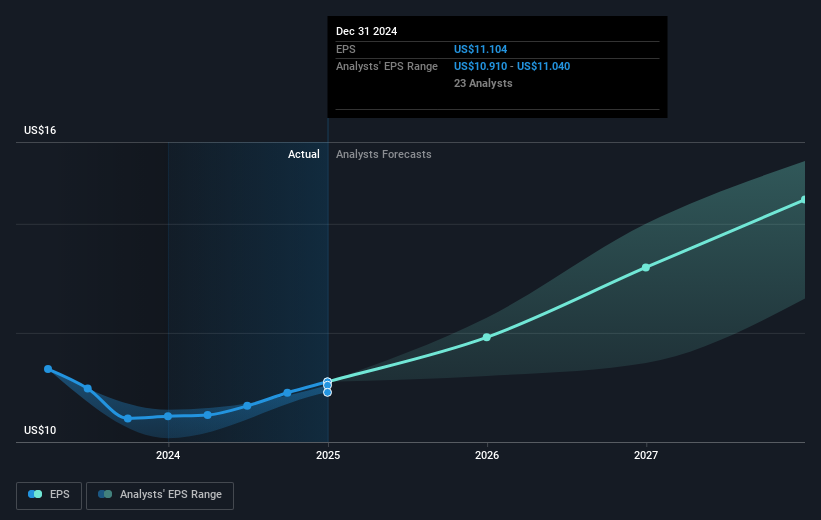
Task: Click the 2026 x-axis label
Action: (x=487, y=455)
